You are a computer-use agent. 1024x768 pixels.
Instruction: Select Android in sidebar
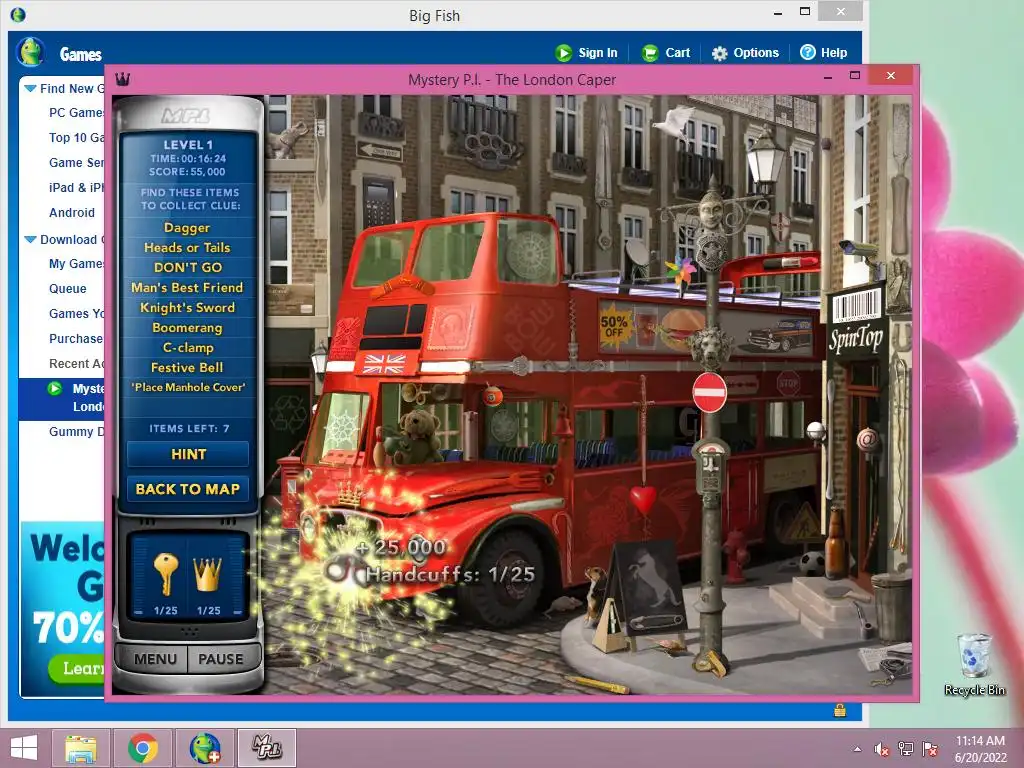(72, 212)
